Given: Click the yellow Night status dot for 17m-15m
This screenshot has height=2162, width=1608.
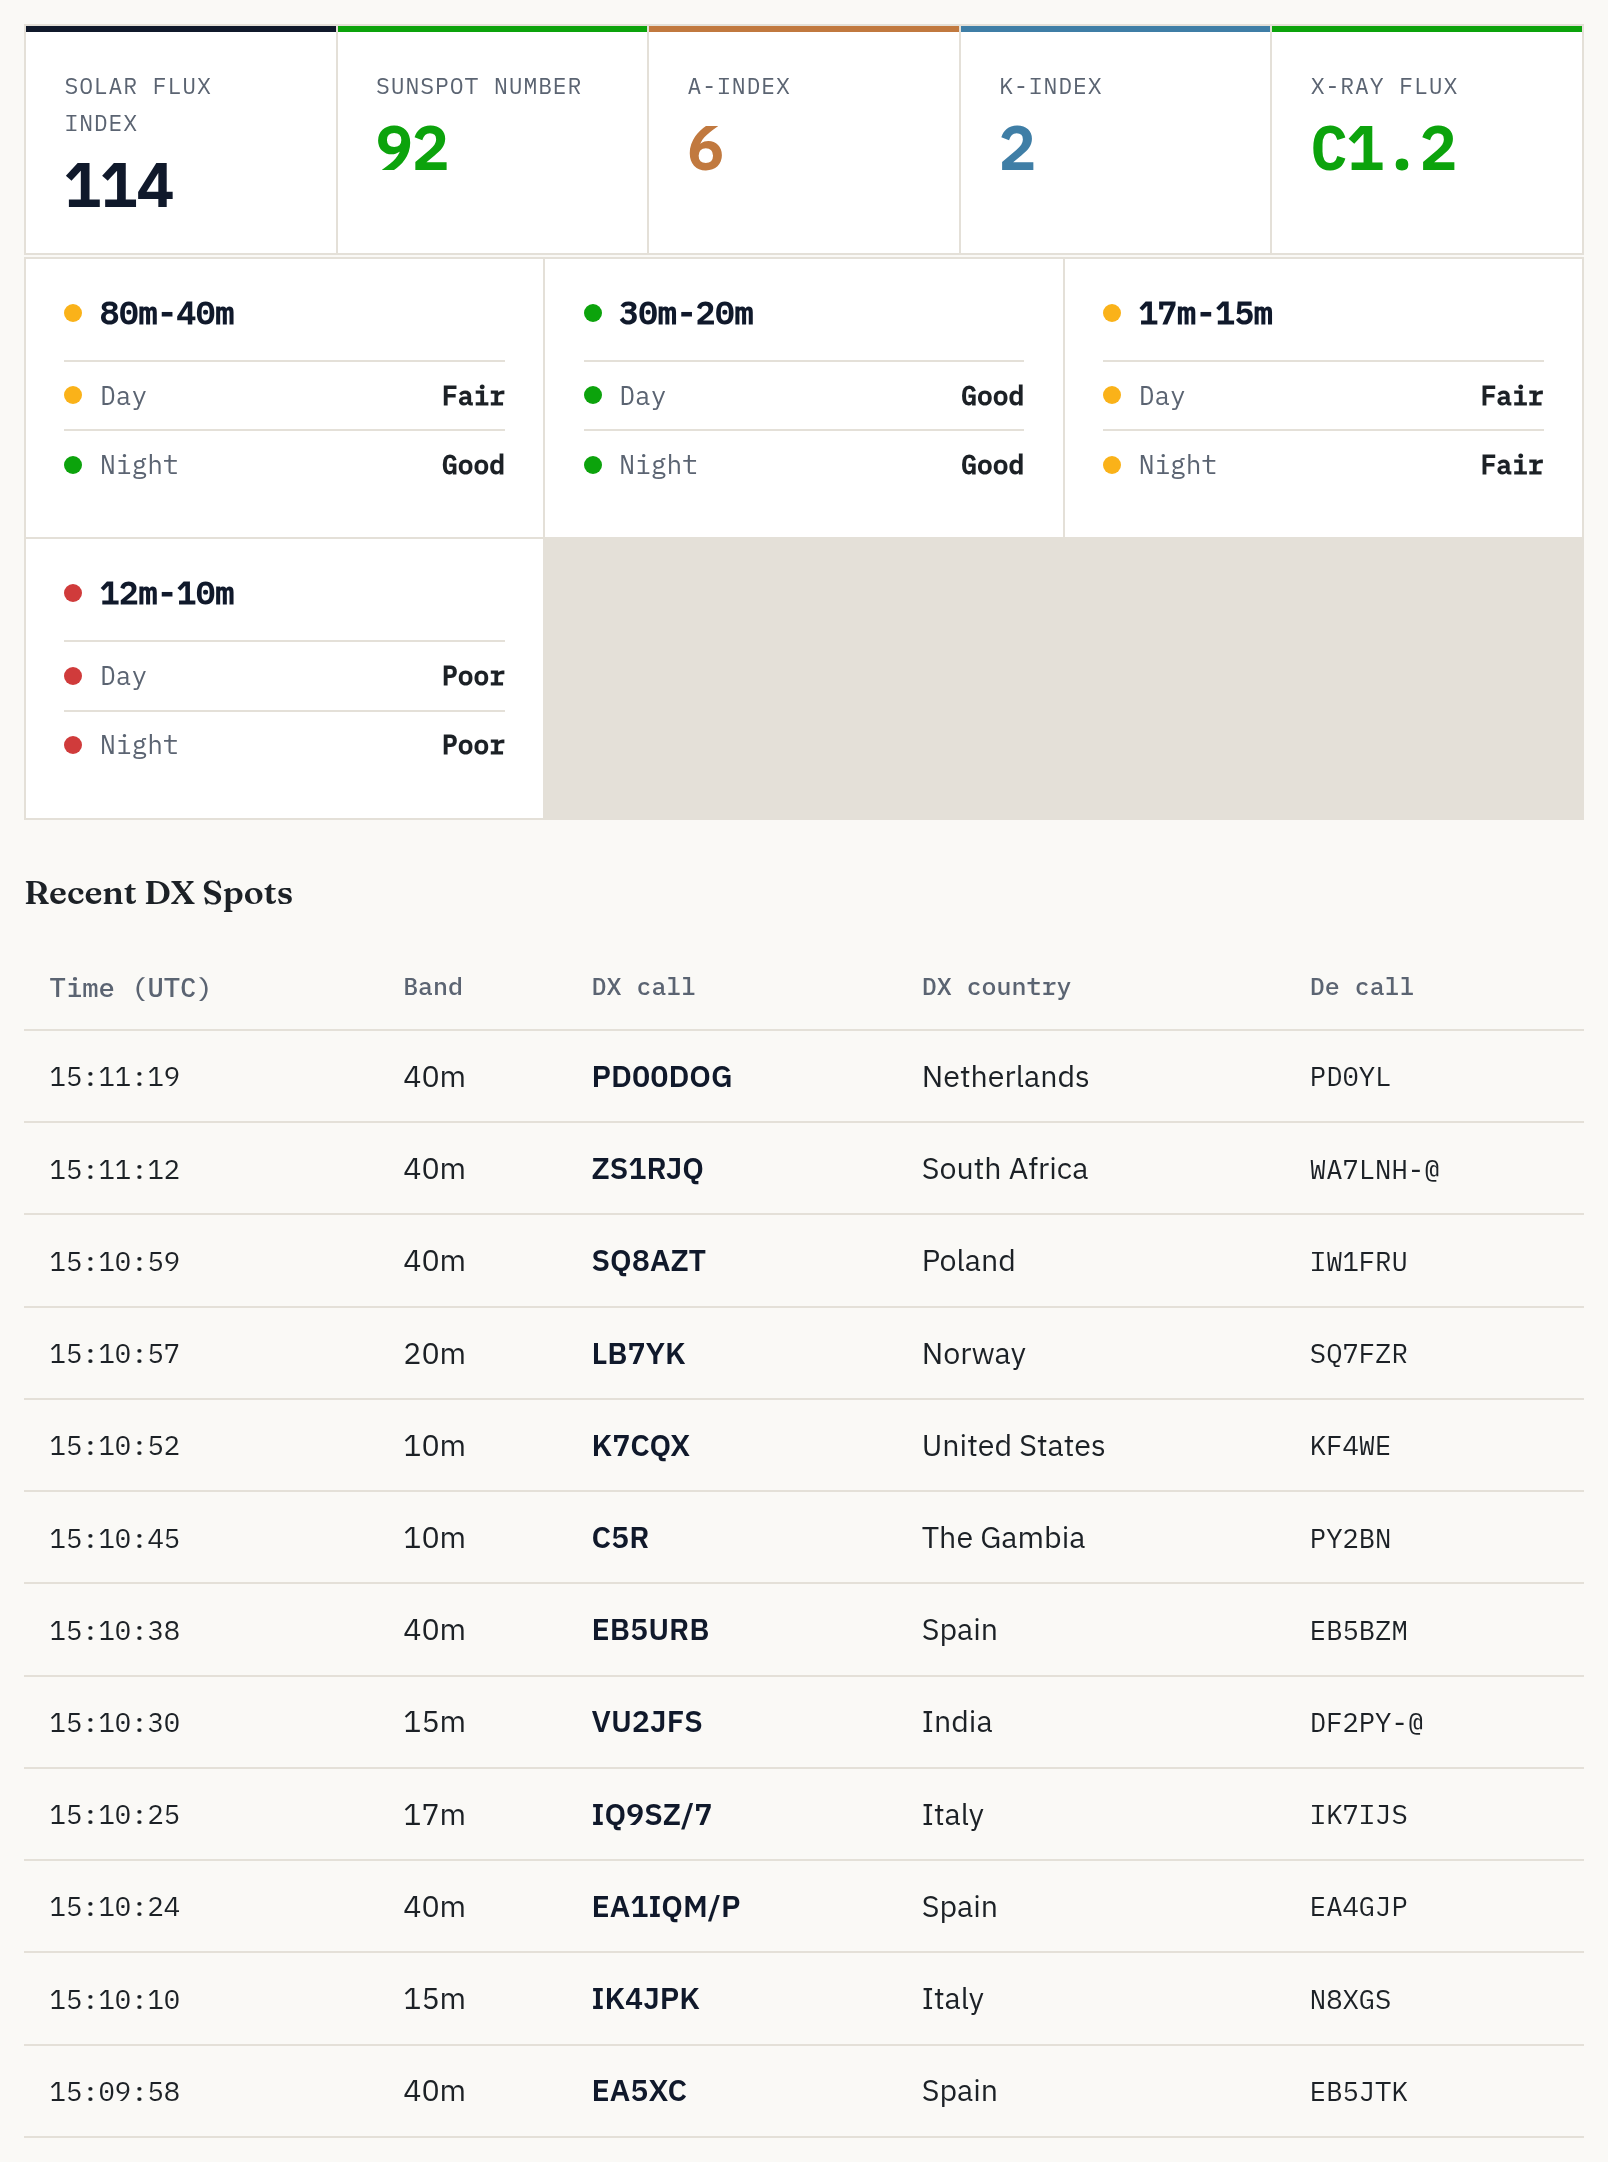Looking at the screenshot, I should (x=1112, y=465).
